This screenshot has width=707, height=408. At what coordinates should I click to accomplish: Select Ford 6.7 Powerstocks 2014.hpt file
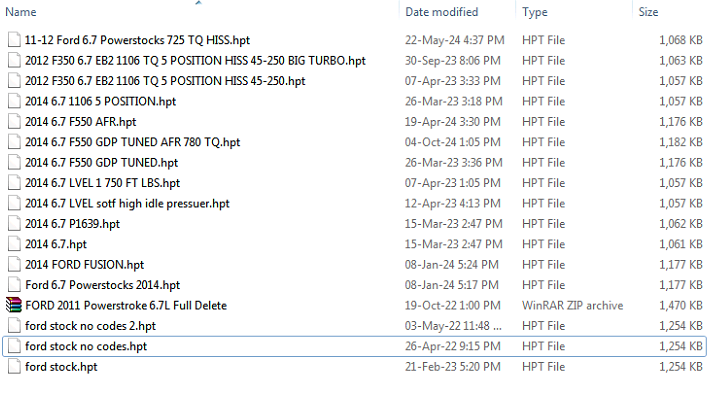click(x=102, y=285)
